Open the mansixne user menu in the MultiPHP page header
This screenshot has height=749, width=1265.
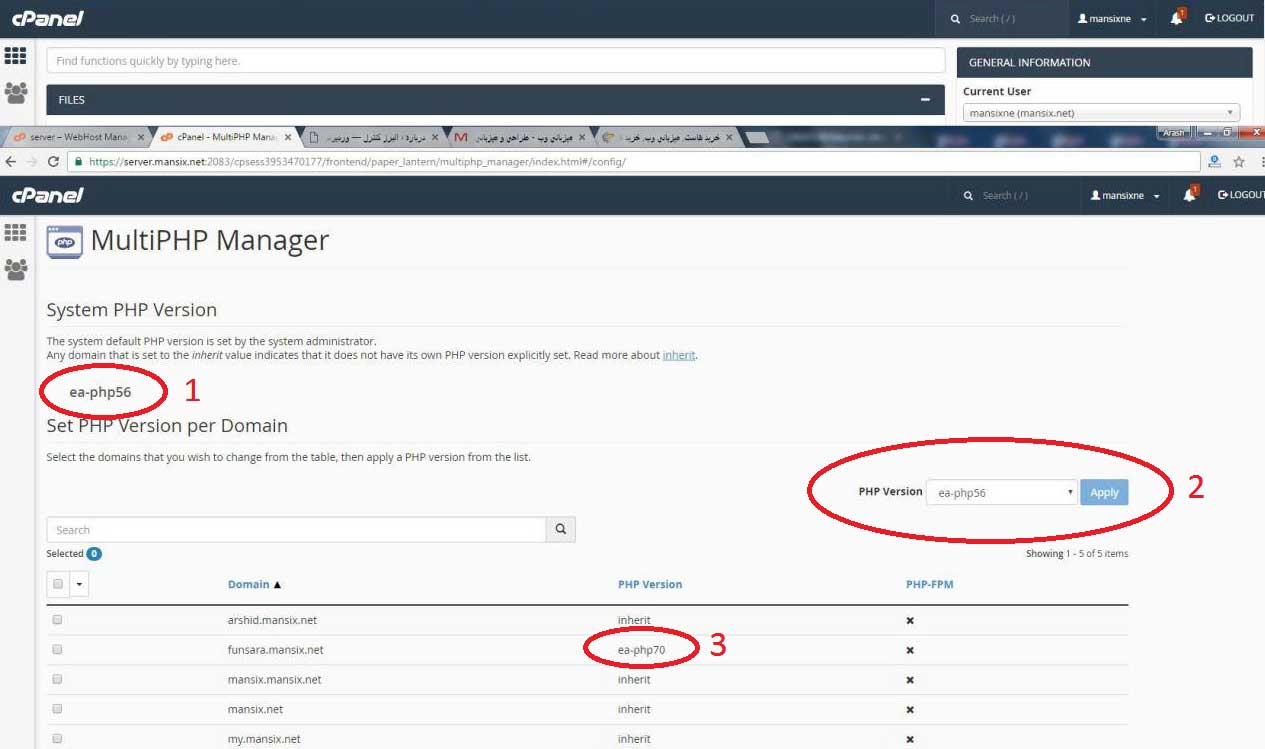tap(1125, 195)
